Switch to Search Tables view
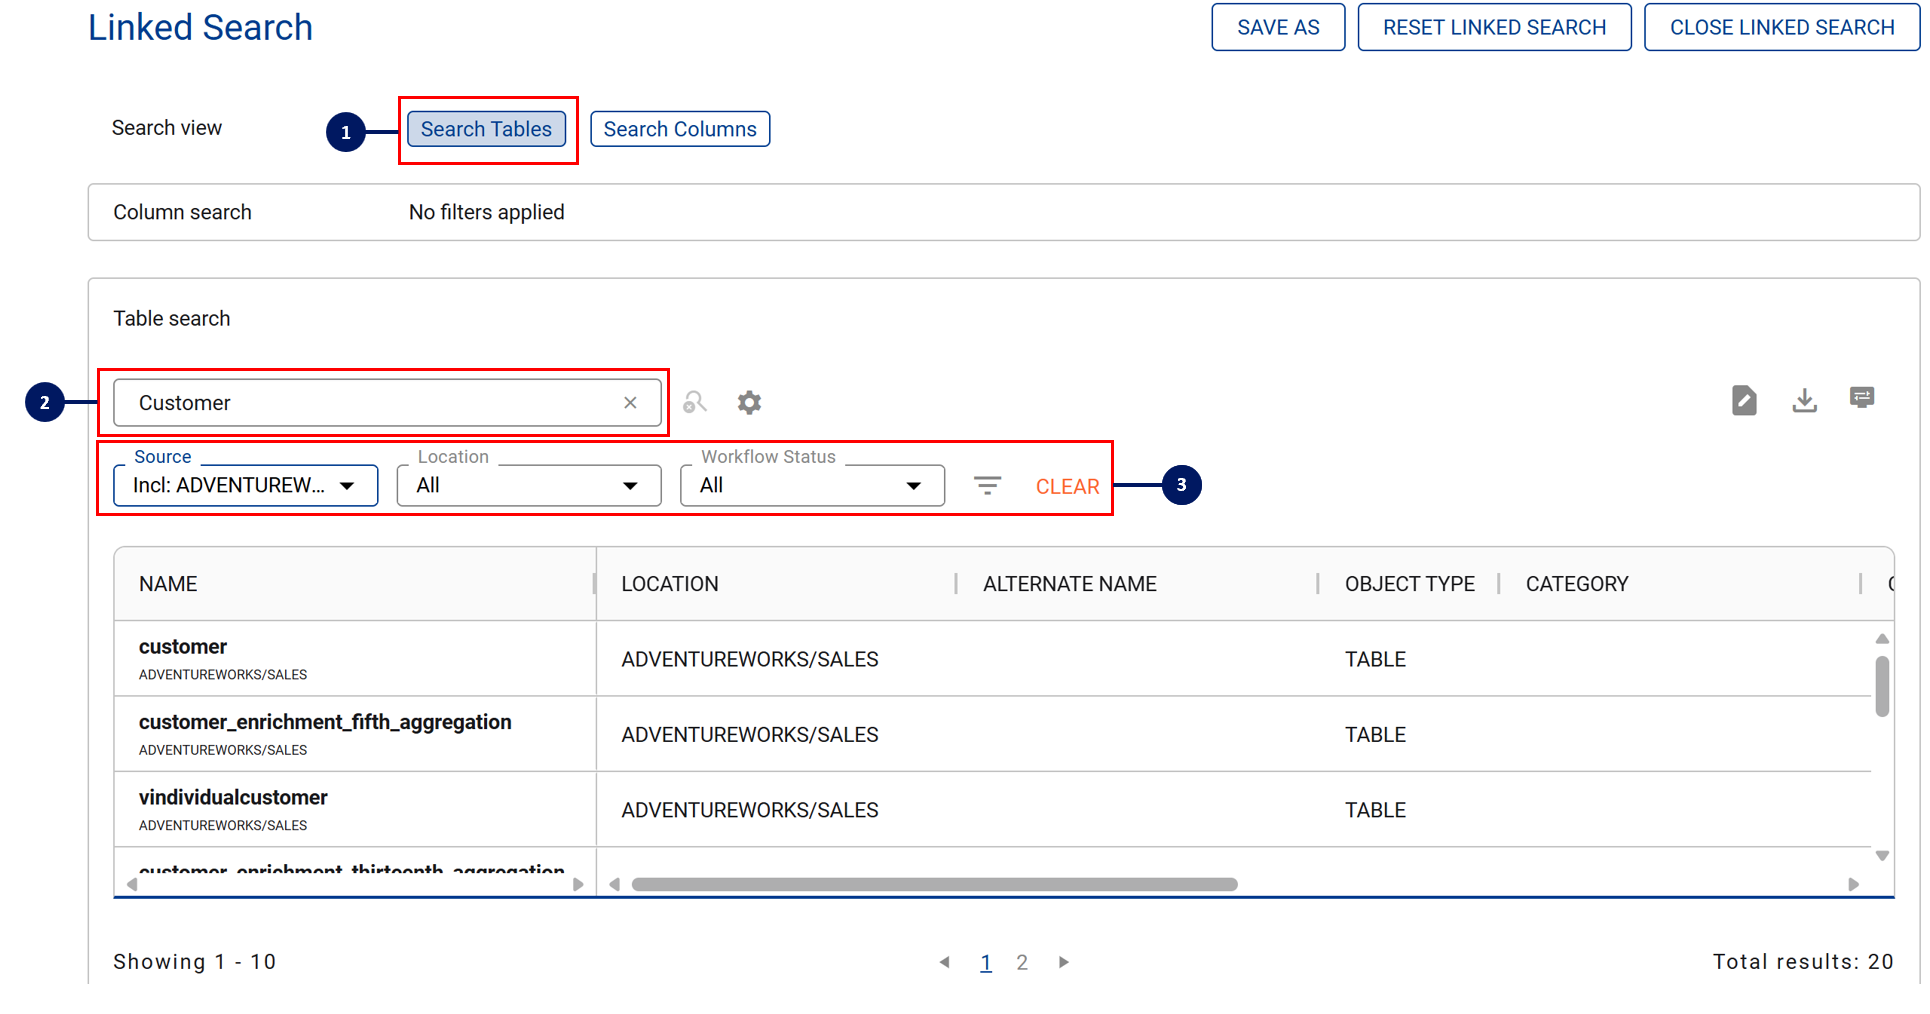Viewport: 1930px width, 1014px height. 486,129
